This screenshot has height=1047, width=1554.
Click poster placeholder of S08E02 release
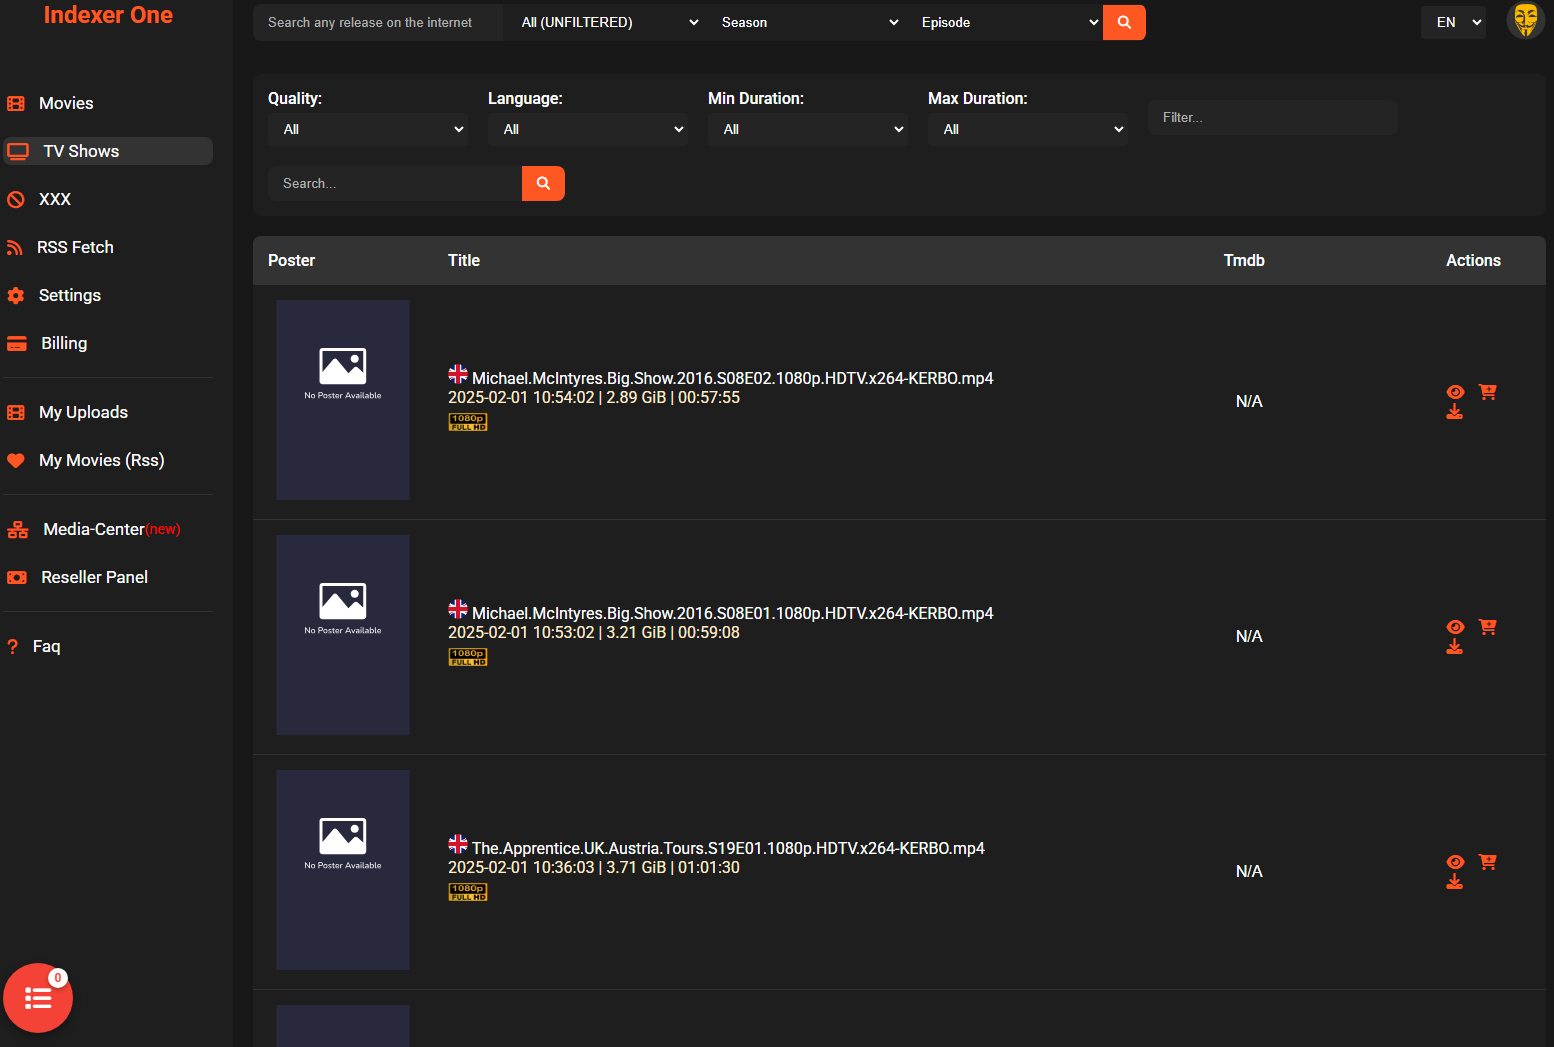[343, 400]
